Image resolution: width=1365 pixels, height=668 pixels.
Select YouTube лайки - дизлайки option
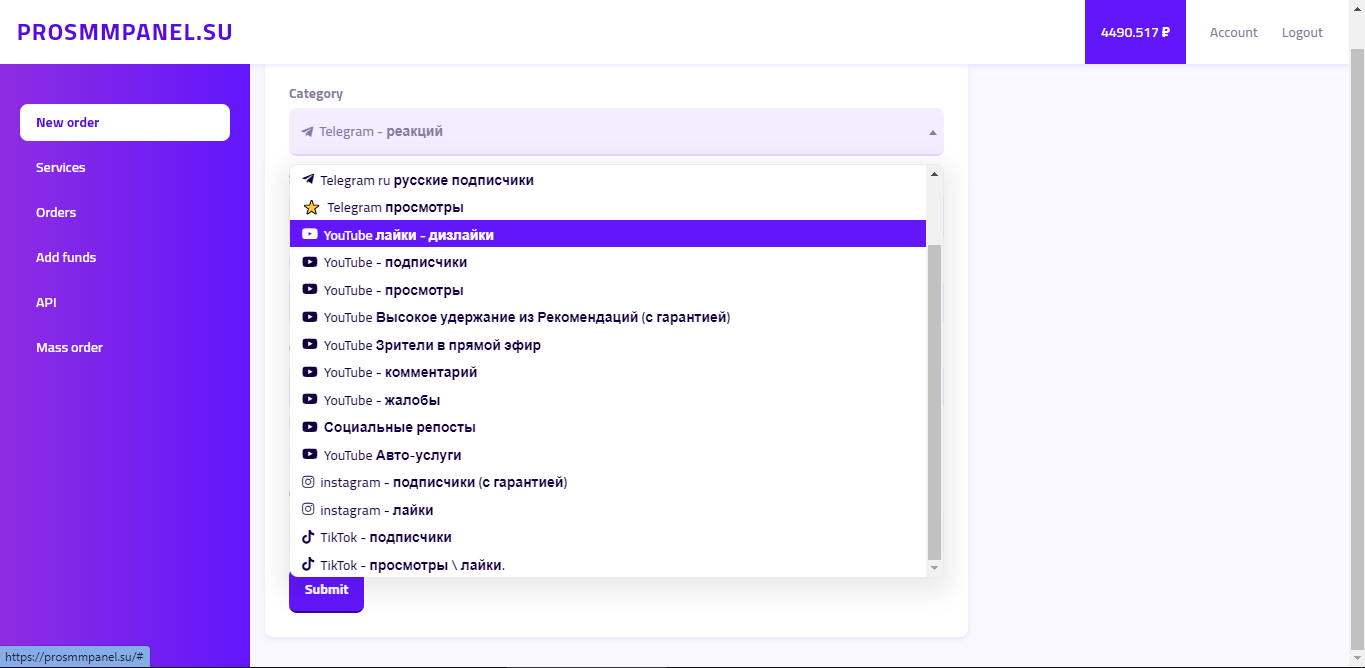coord(608,235)
